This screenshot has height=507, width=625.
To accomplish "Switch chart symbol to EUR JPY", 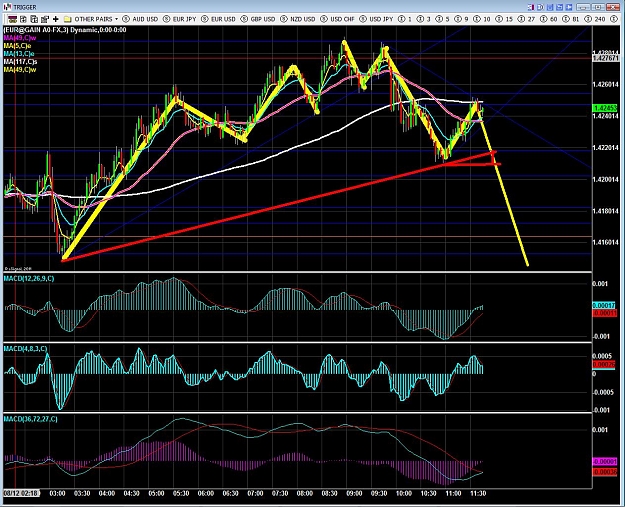I will (x=180, y=19).
